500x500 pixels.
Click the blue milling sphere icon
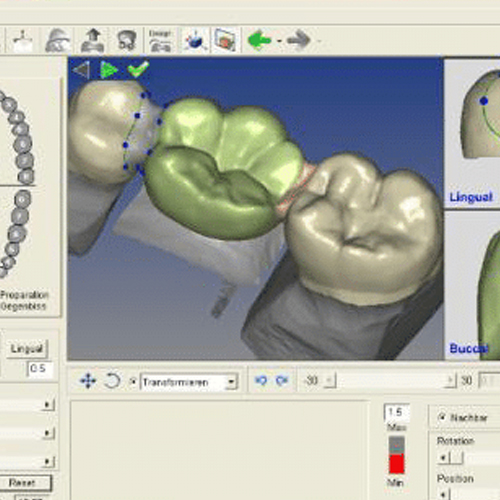pyautogui.click(x=195, y=41)
